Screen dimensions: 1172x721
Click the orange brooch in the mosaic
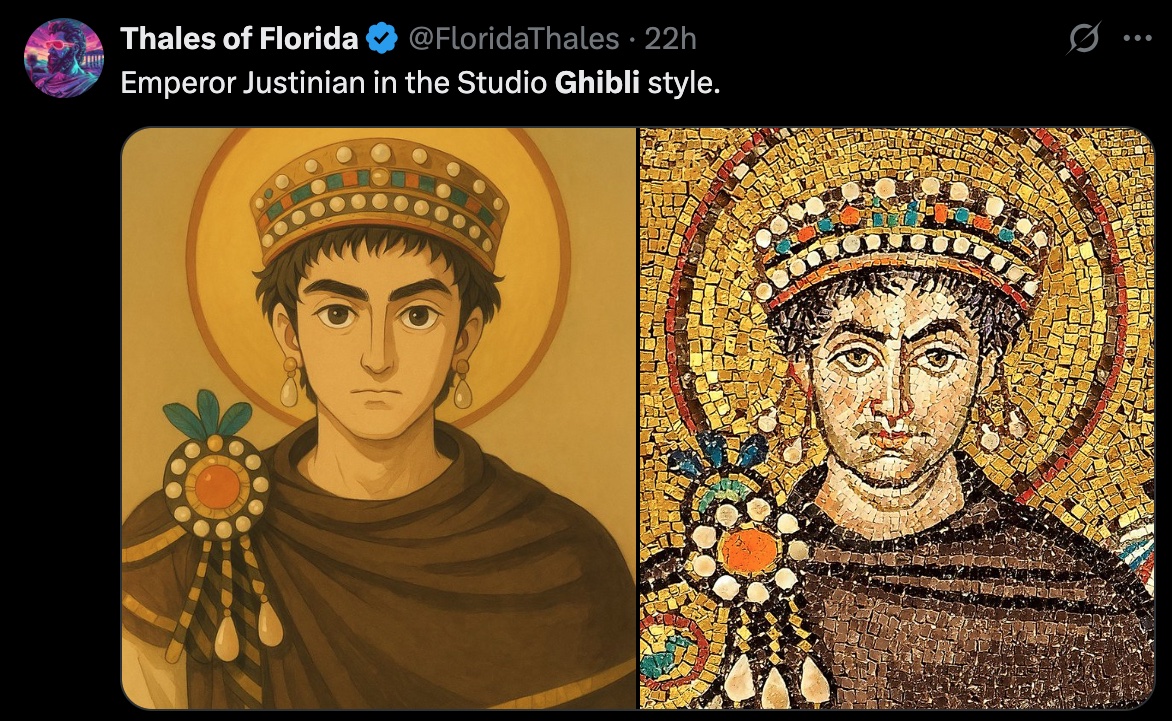coord(745,551)
